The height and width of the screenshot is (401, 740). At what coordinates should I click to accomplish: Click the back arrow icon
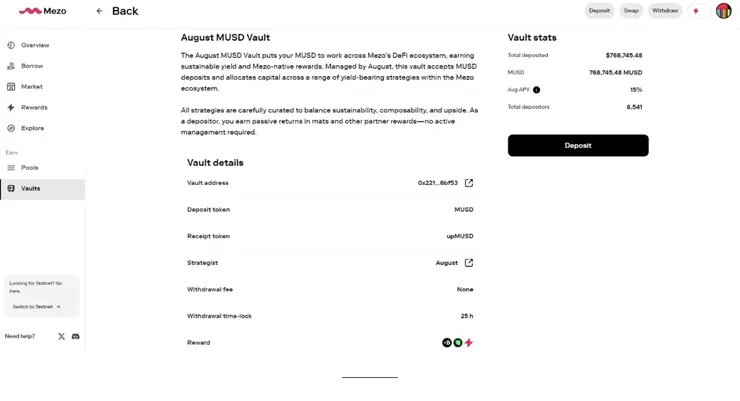click(99, 11)
